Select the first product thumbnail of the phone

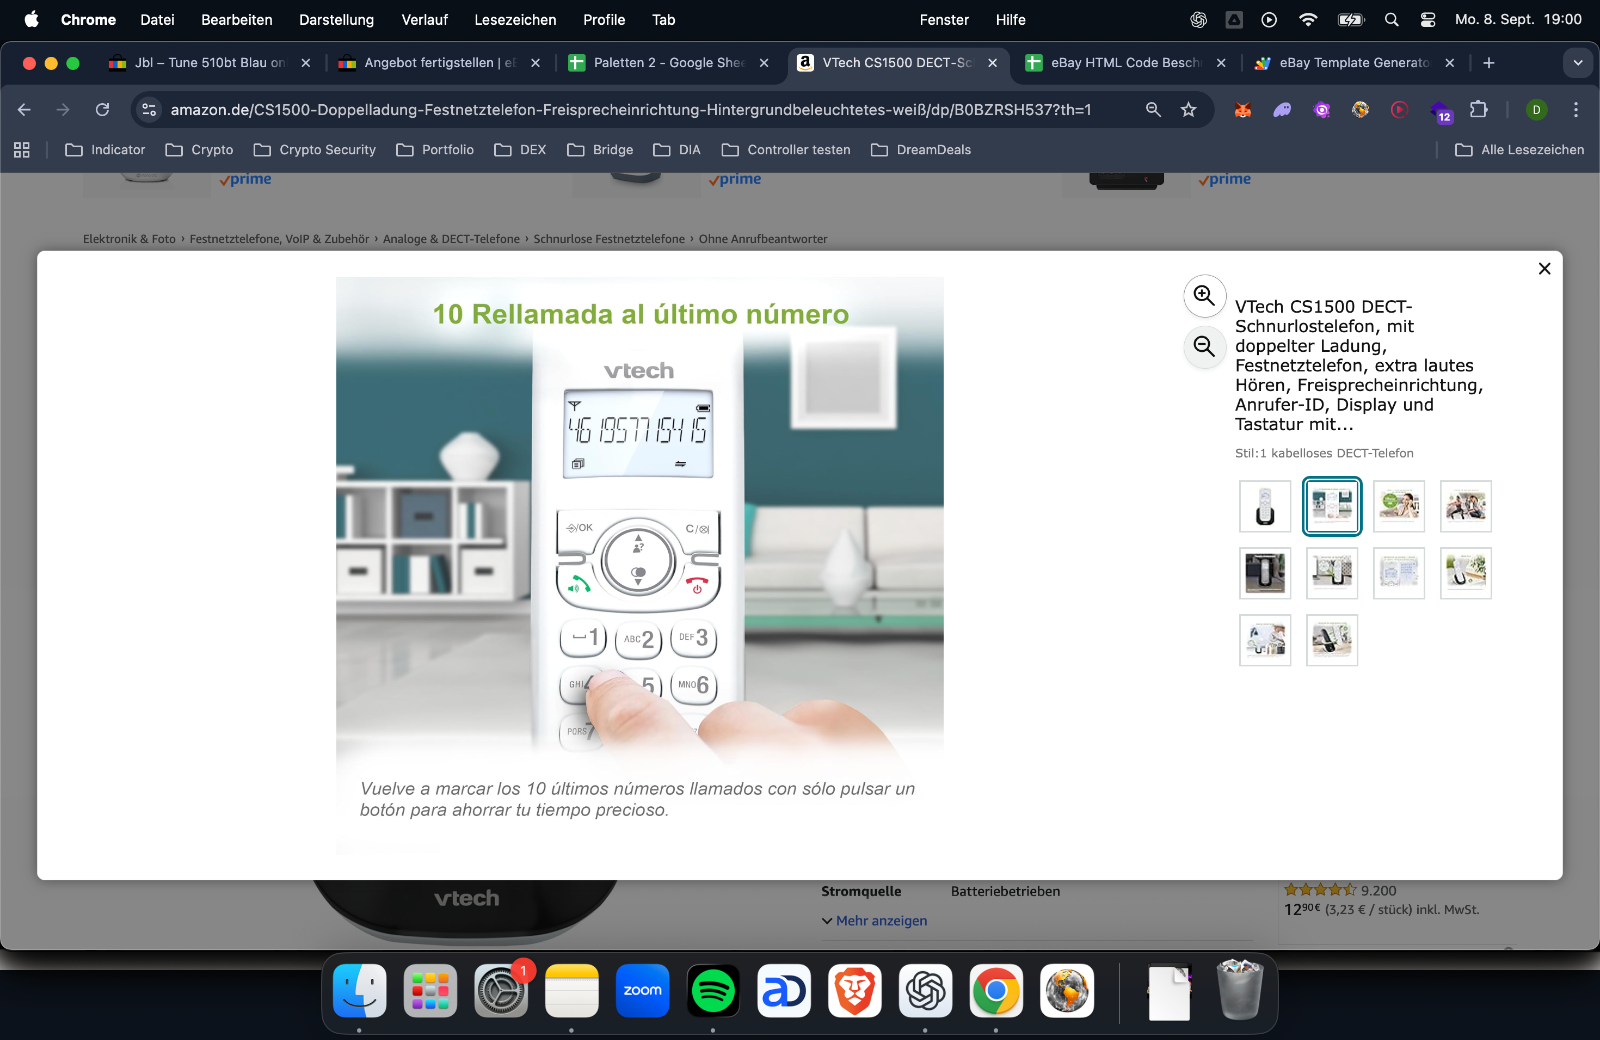click(1265, 506)
